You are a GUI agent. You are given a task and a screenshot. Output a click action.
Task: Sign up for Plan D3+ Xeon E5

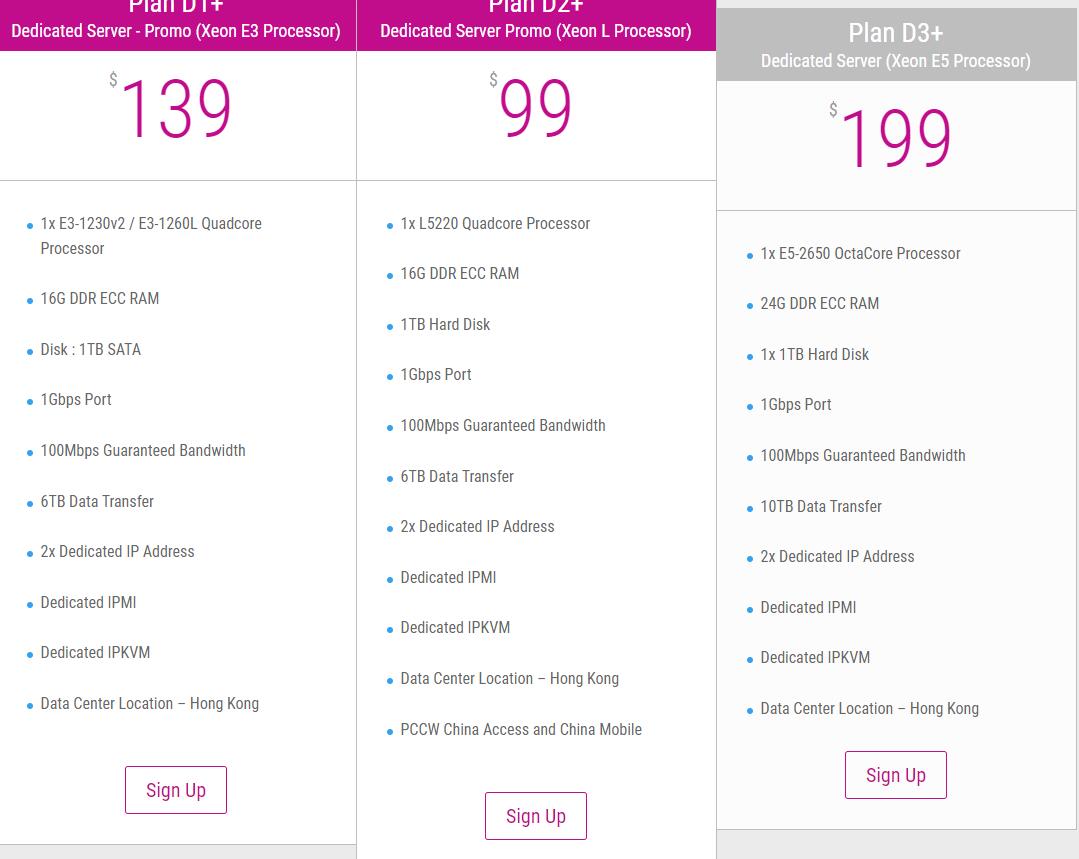[x=895, y=775]
